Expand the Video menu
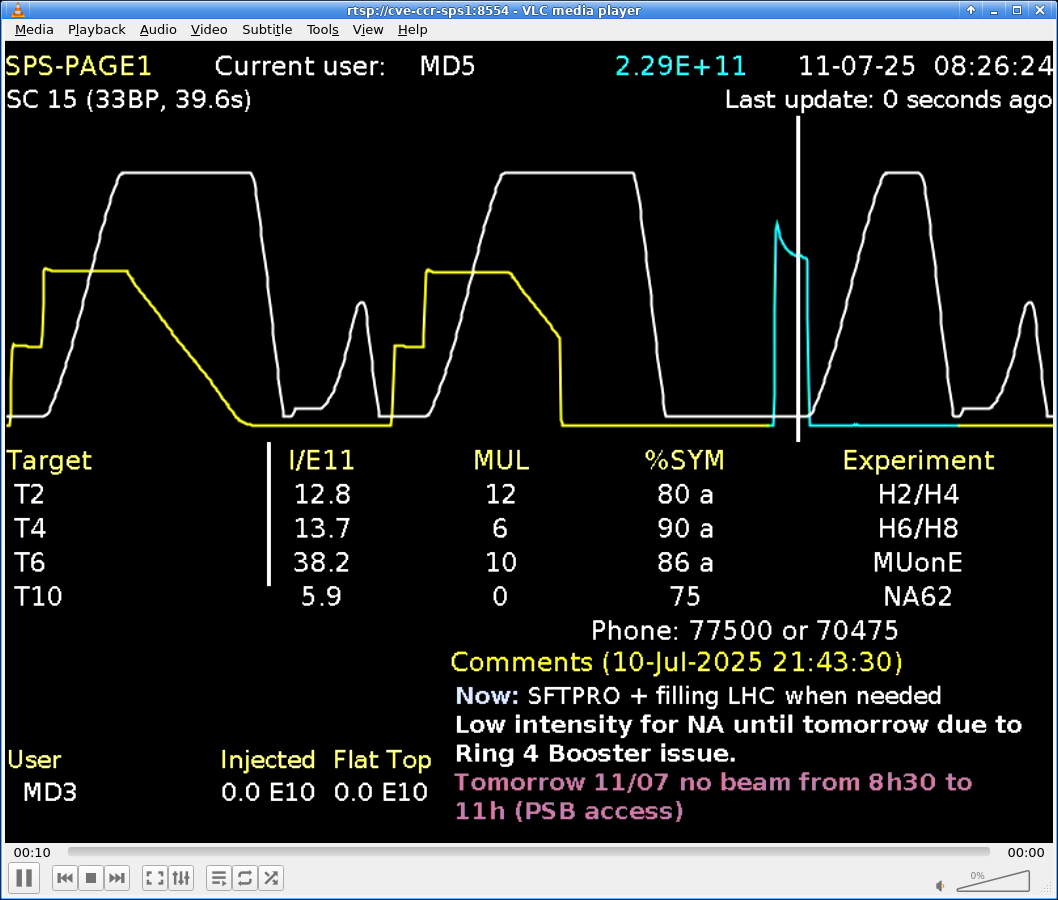1058x900 pixels. tap(209, 30)
